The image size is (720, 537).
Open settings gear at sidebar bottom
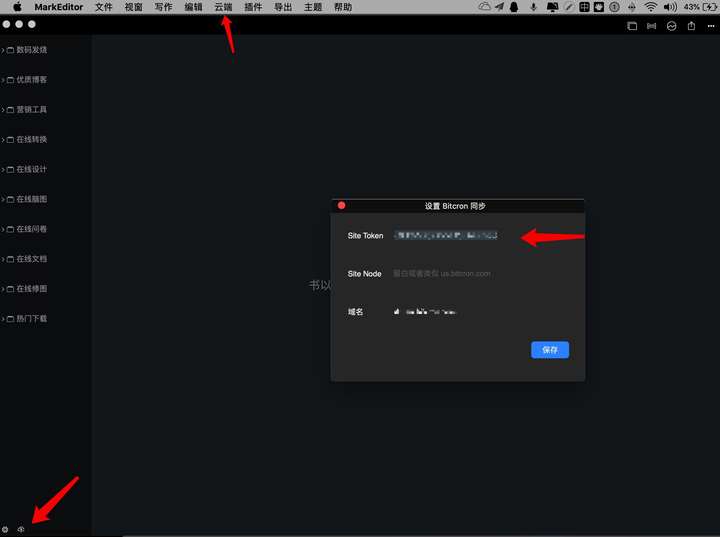(x=5, y=530)
